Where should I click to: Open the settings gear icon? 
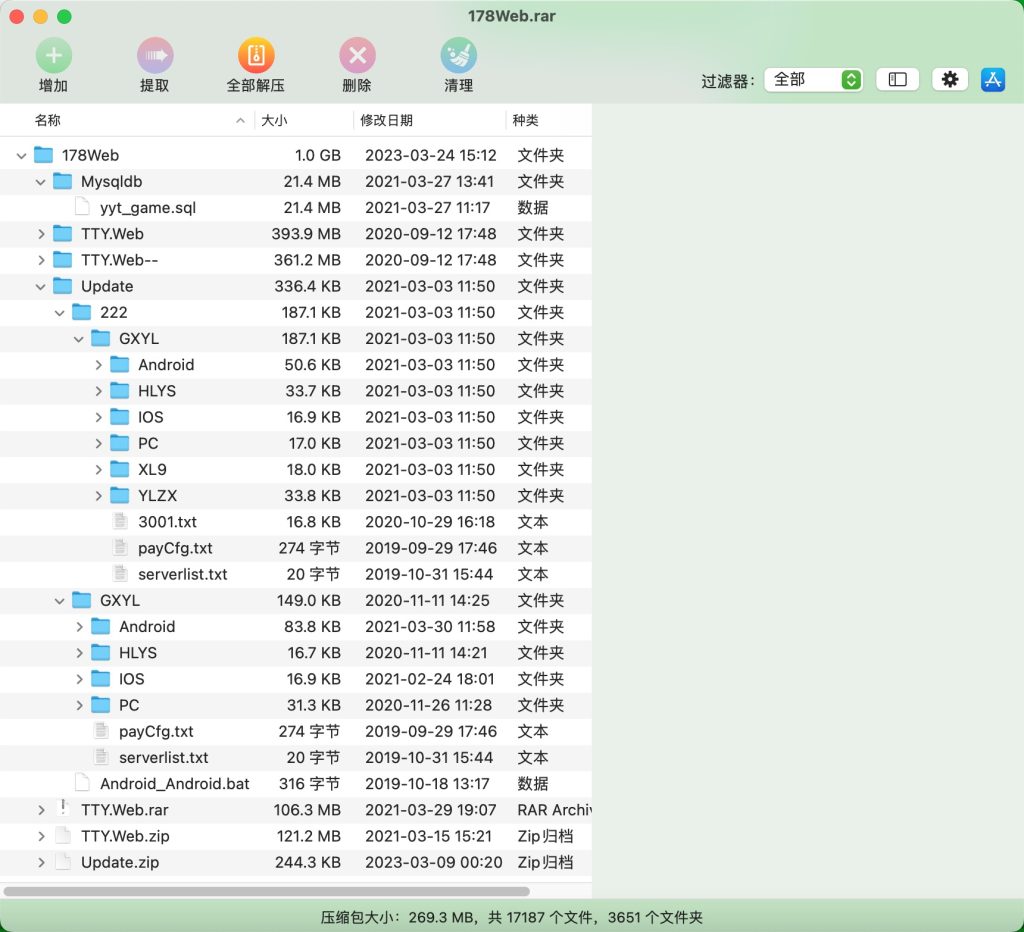pos(949,80)
